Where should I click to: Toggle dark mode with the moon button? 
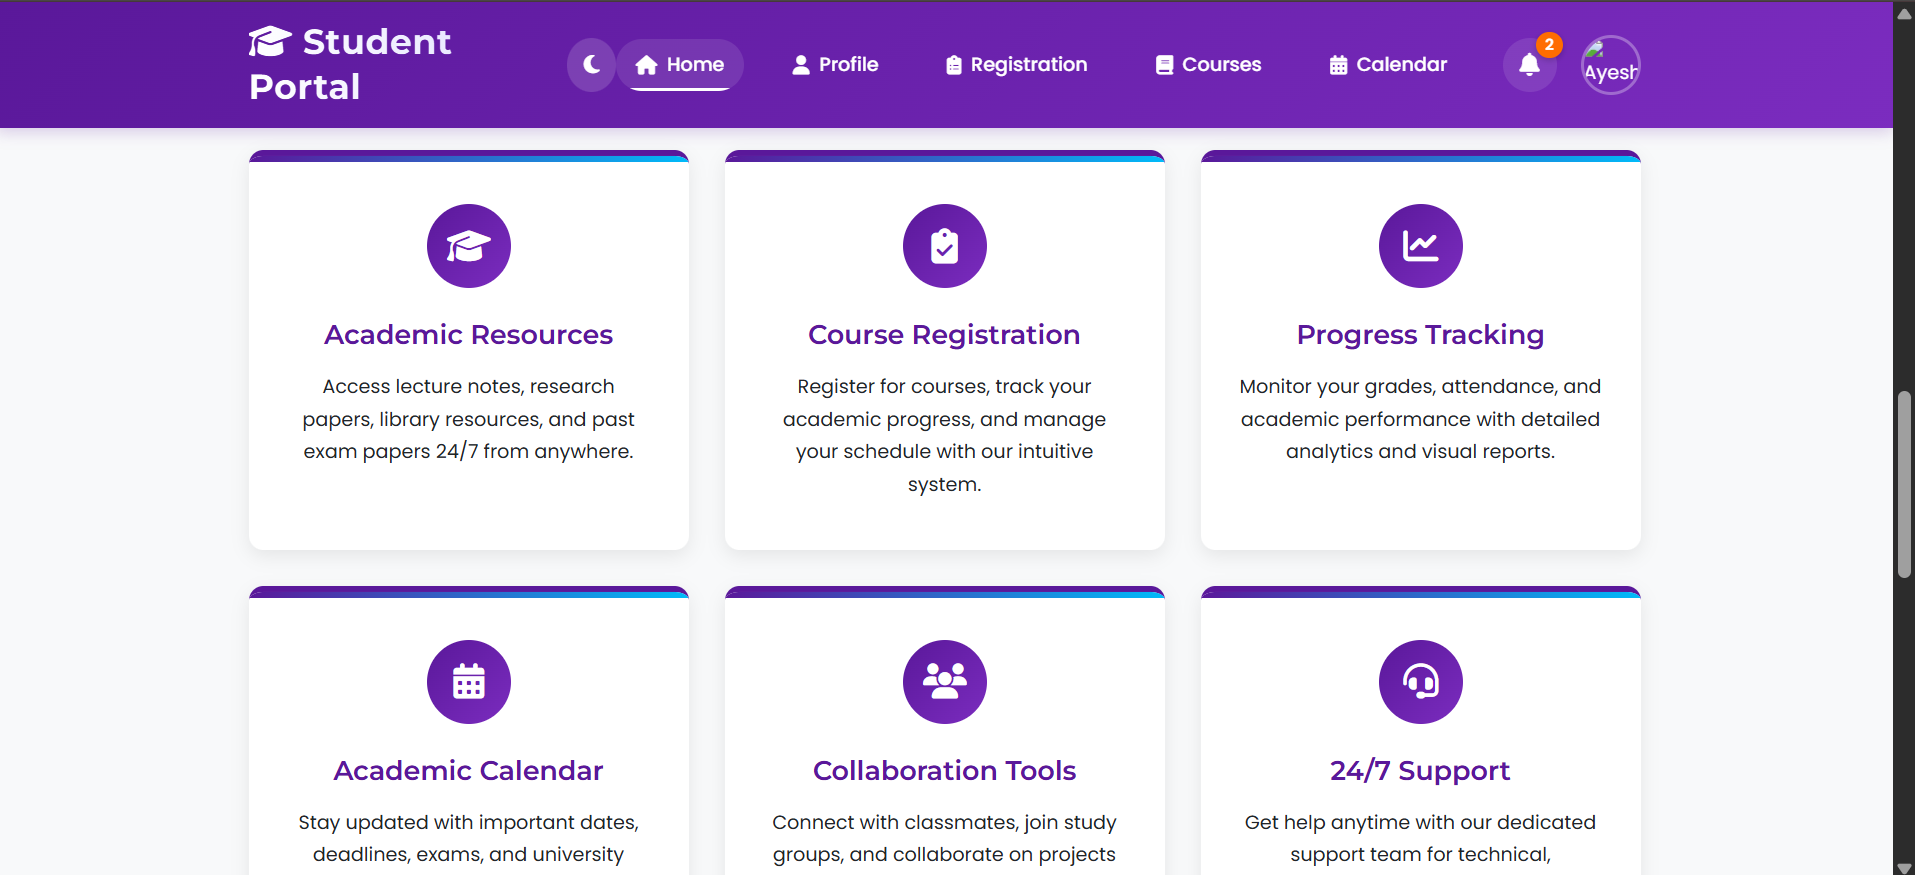[x=591, y=65]
